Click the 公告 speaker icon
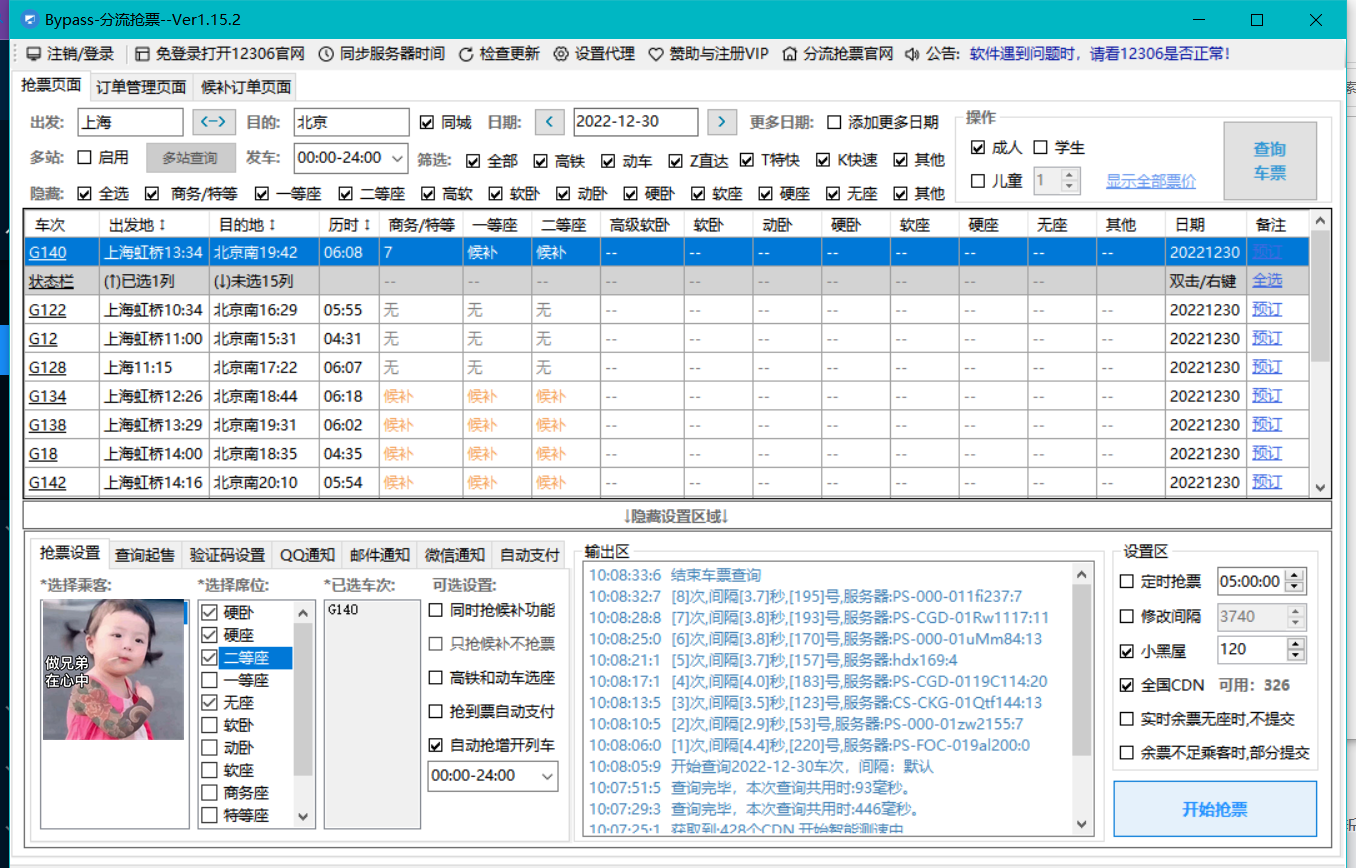This screenshot has height=868, width=1356. [912, 54]
